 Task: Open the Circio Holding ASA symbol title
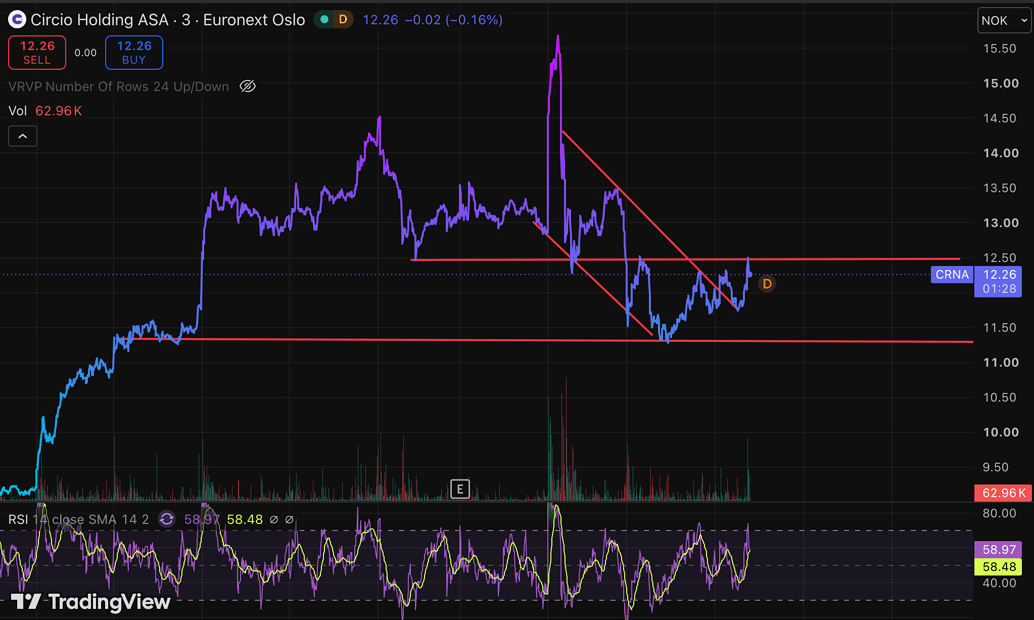167,20
